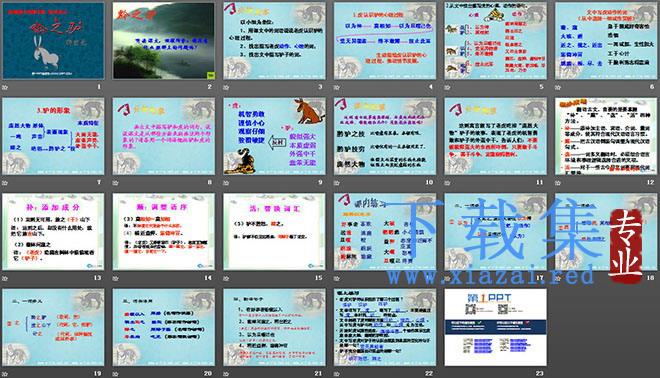Click the transition star icon under slide 22
This screenshot has height=378, width=660.
(x=337, y=374)
